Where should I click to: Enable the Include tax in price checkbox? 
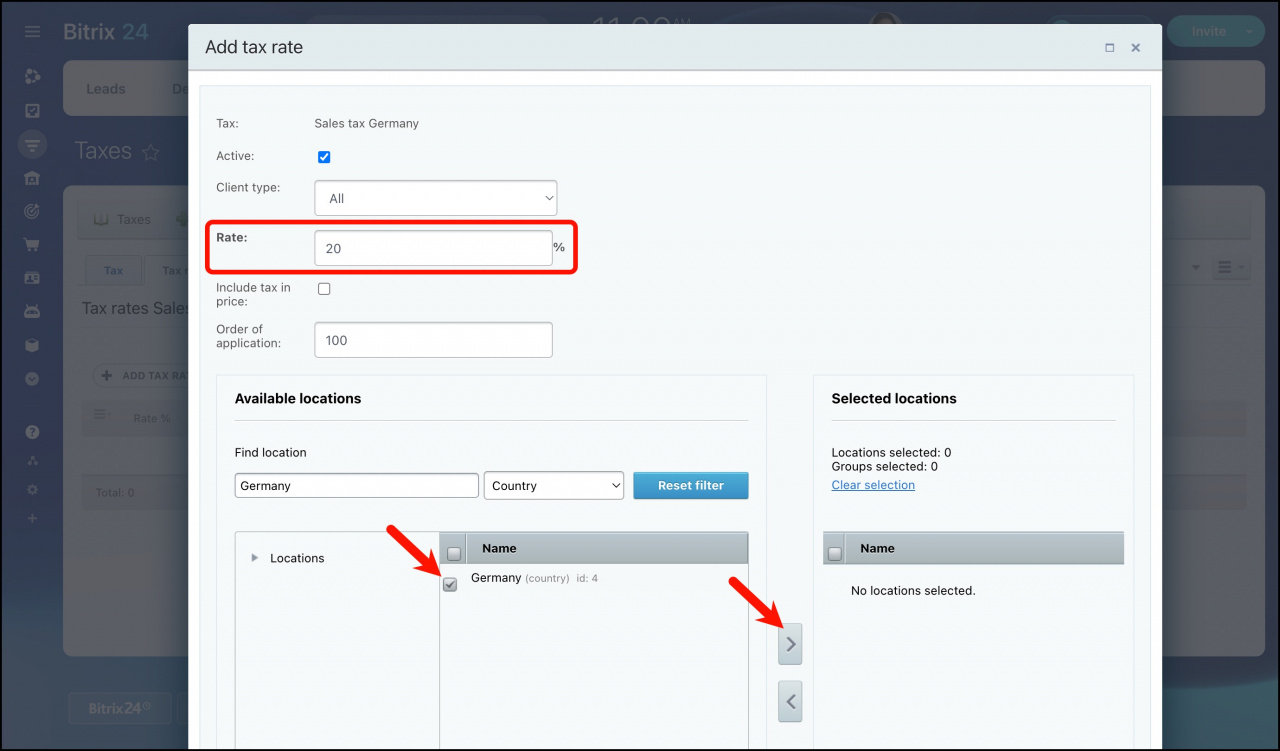(x=324, y=289)
